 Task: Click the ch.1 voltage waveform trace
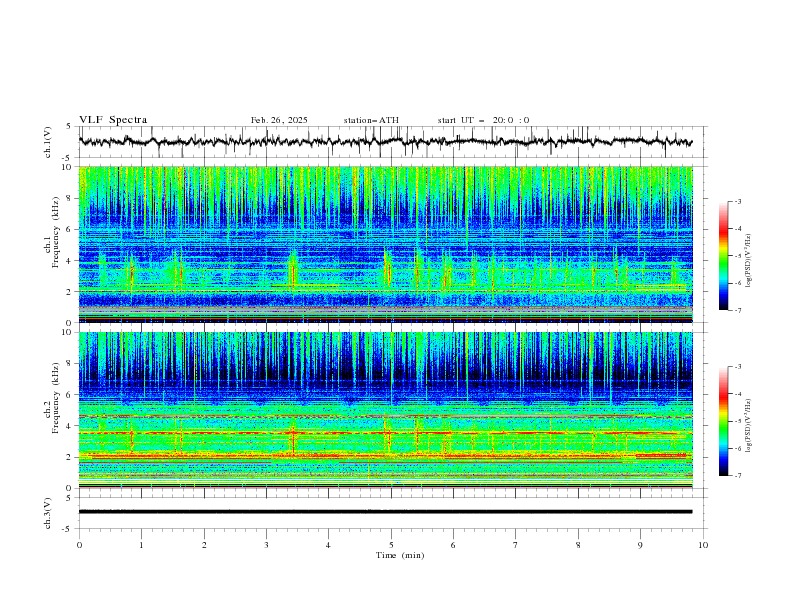point(385,142)
